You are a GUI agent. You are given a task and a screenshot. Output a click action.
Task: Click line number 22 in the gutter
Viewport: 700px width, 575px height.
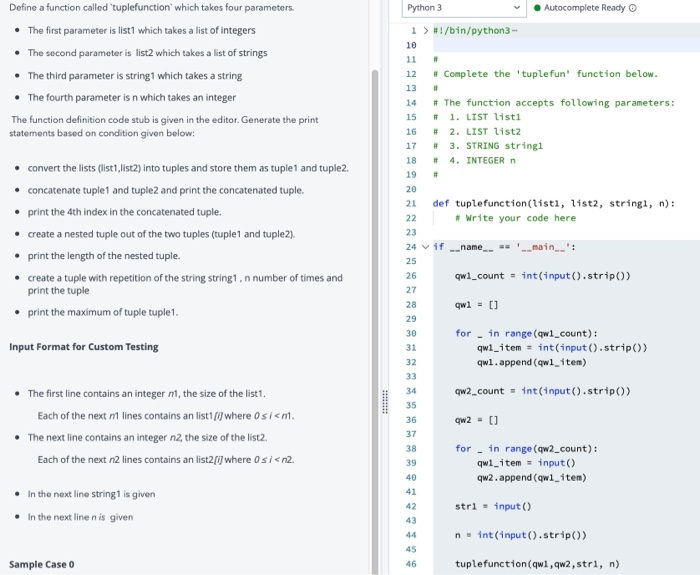[x=411, y=218]
